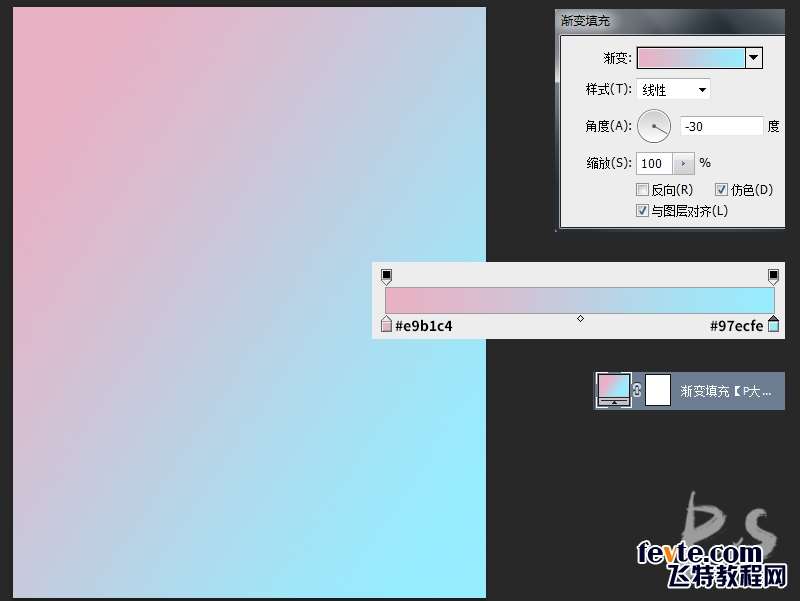This screenshot has width=800, height=601.
Task: Click the #e9b1c4 hex label
Action: (x=423, y=326)
